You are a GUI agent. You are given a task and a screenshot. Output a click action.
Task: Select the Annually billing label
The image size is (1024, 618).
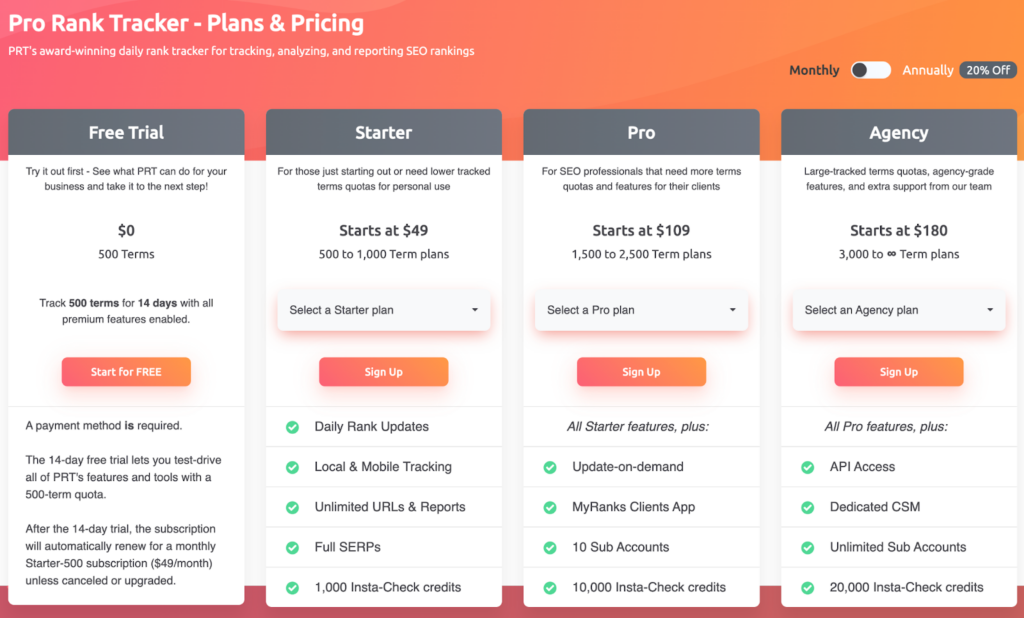[927, 70]
